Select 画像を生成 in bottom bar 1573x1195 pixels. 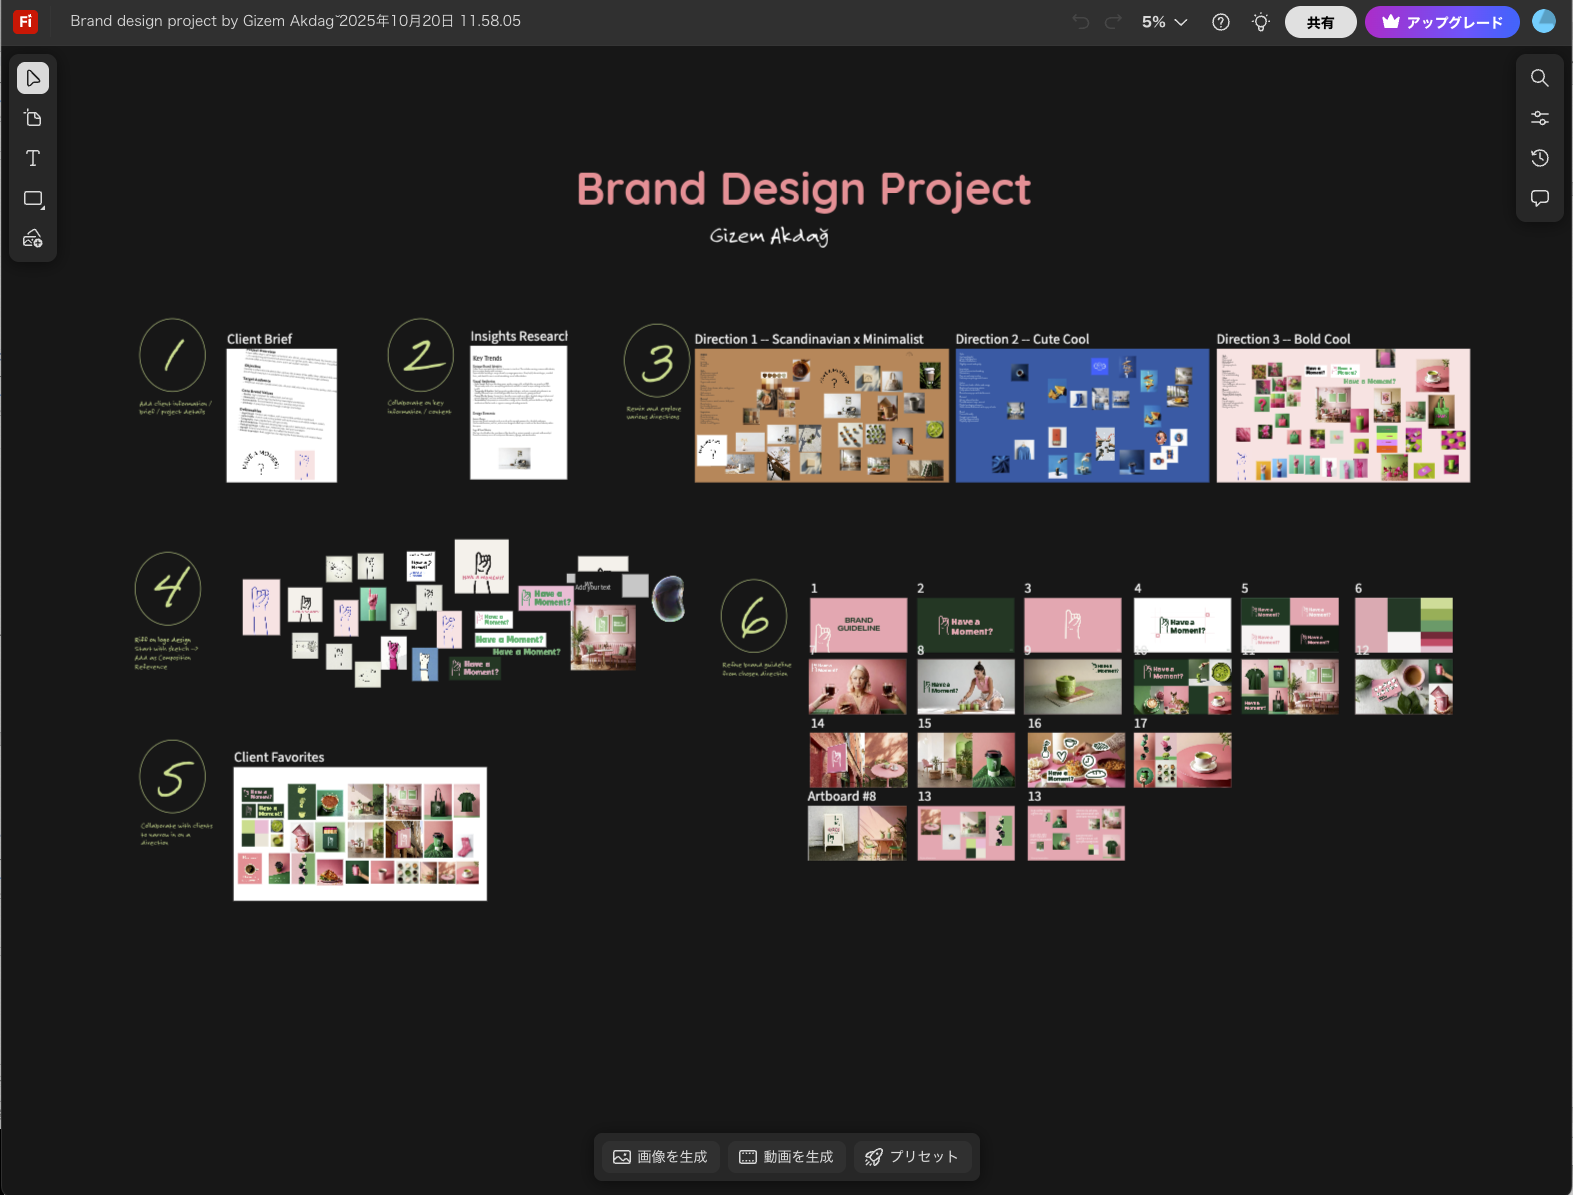point(660,1157)
